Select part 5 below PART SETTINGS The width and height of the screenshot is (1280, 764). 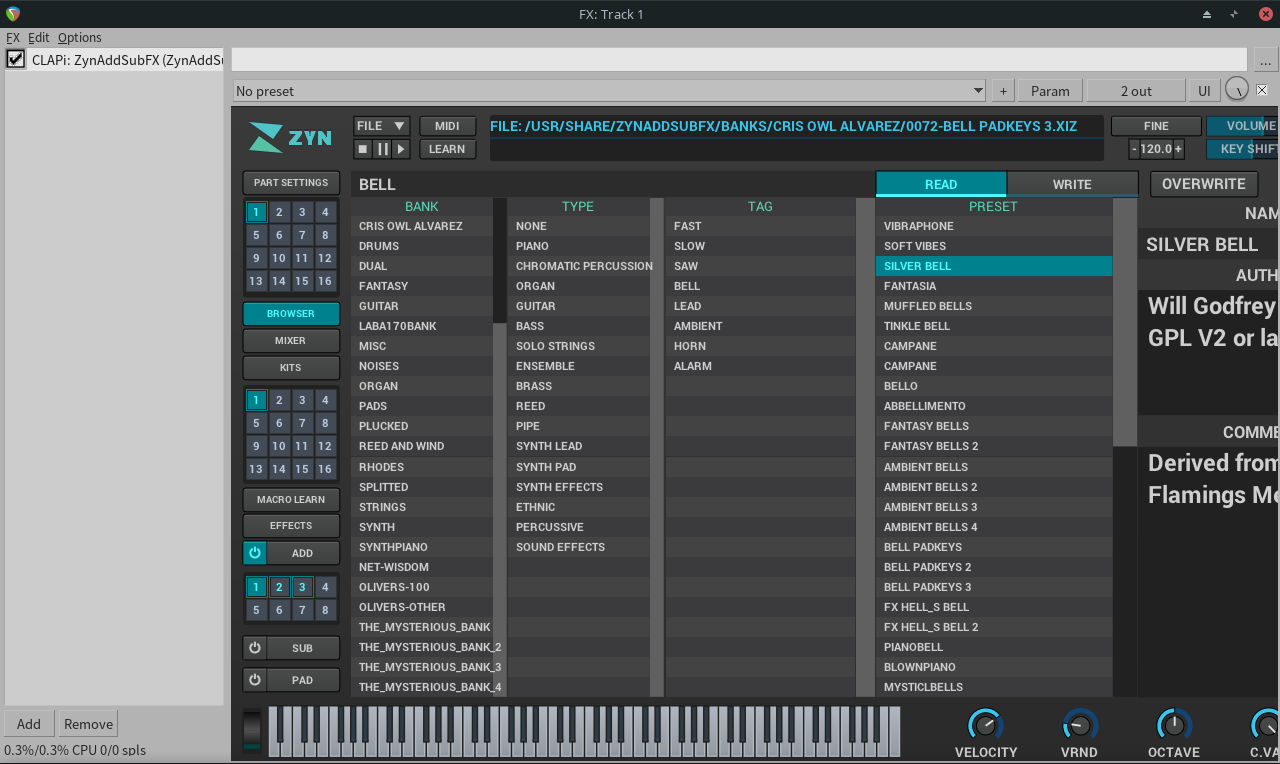[256, 235]
